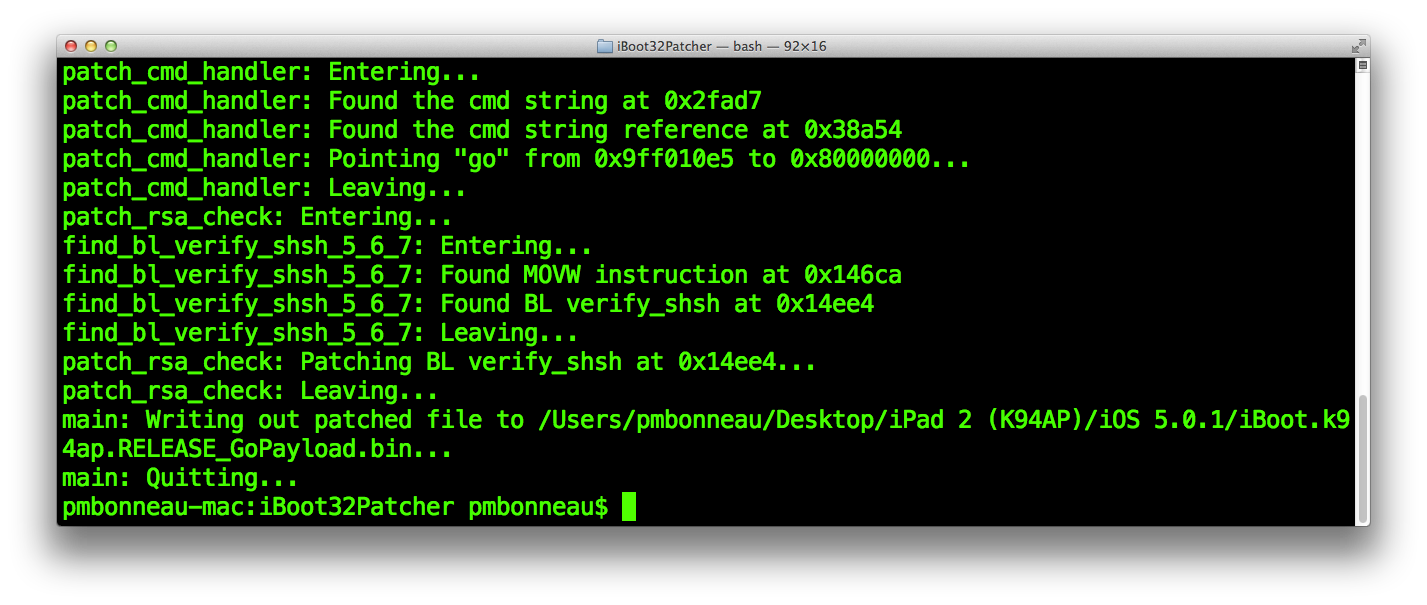Click the pmbonneau-mac shell prompt line
This screenshot has height=605, width=1427.
click(335, 507)
